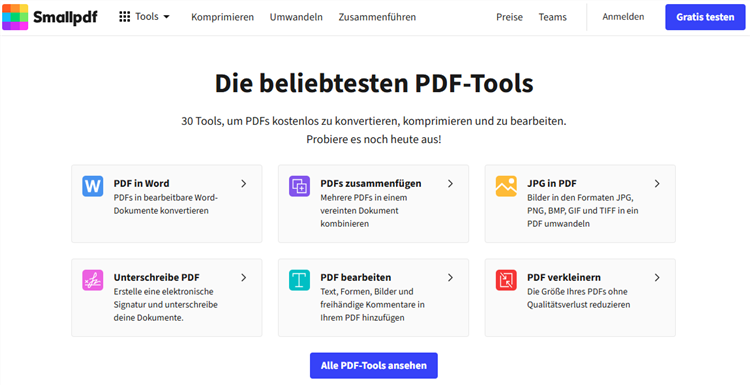The width and height of the screenshot is (750, 385).
Task: Click chevron on PDF verkleinern card
Action: 657,277
